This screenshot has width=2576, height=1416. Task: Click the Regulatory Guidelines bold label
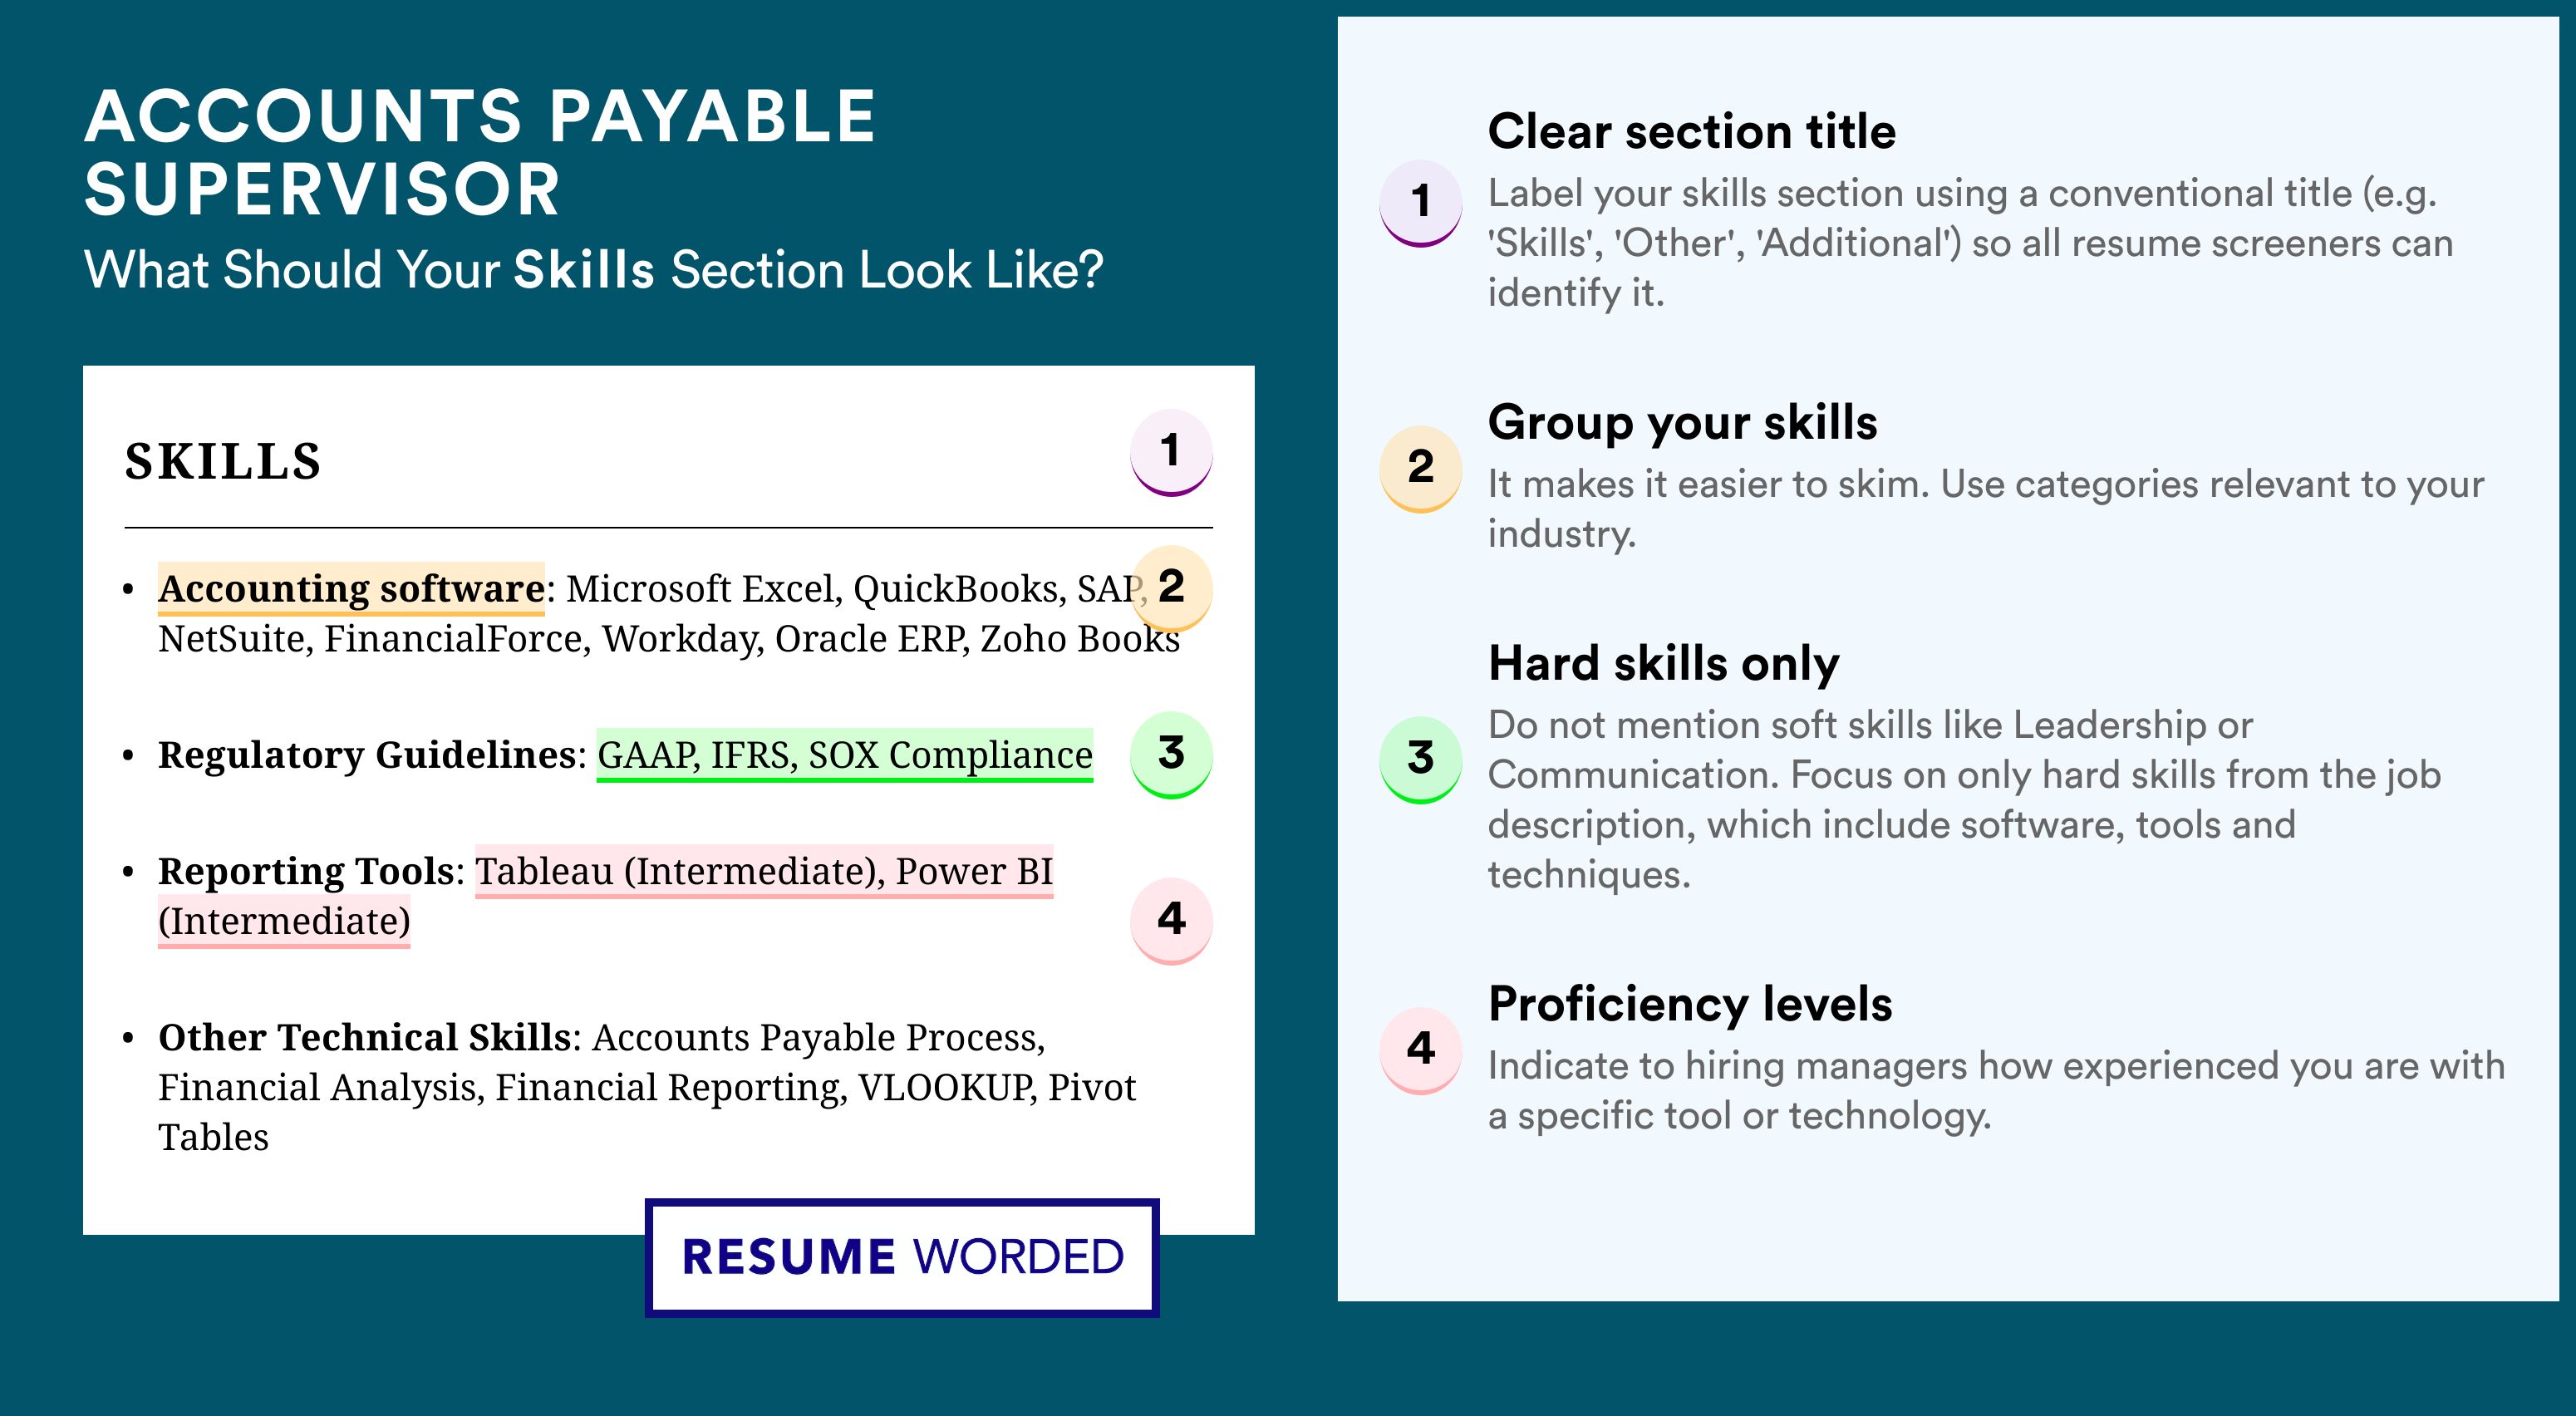[x=367, y=755]
